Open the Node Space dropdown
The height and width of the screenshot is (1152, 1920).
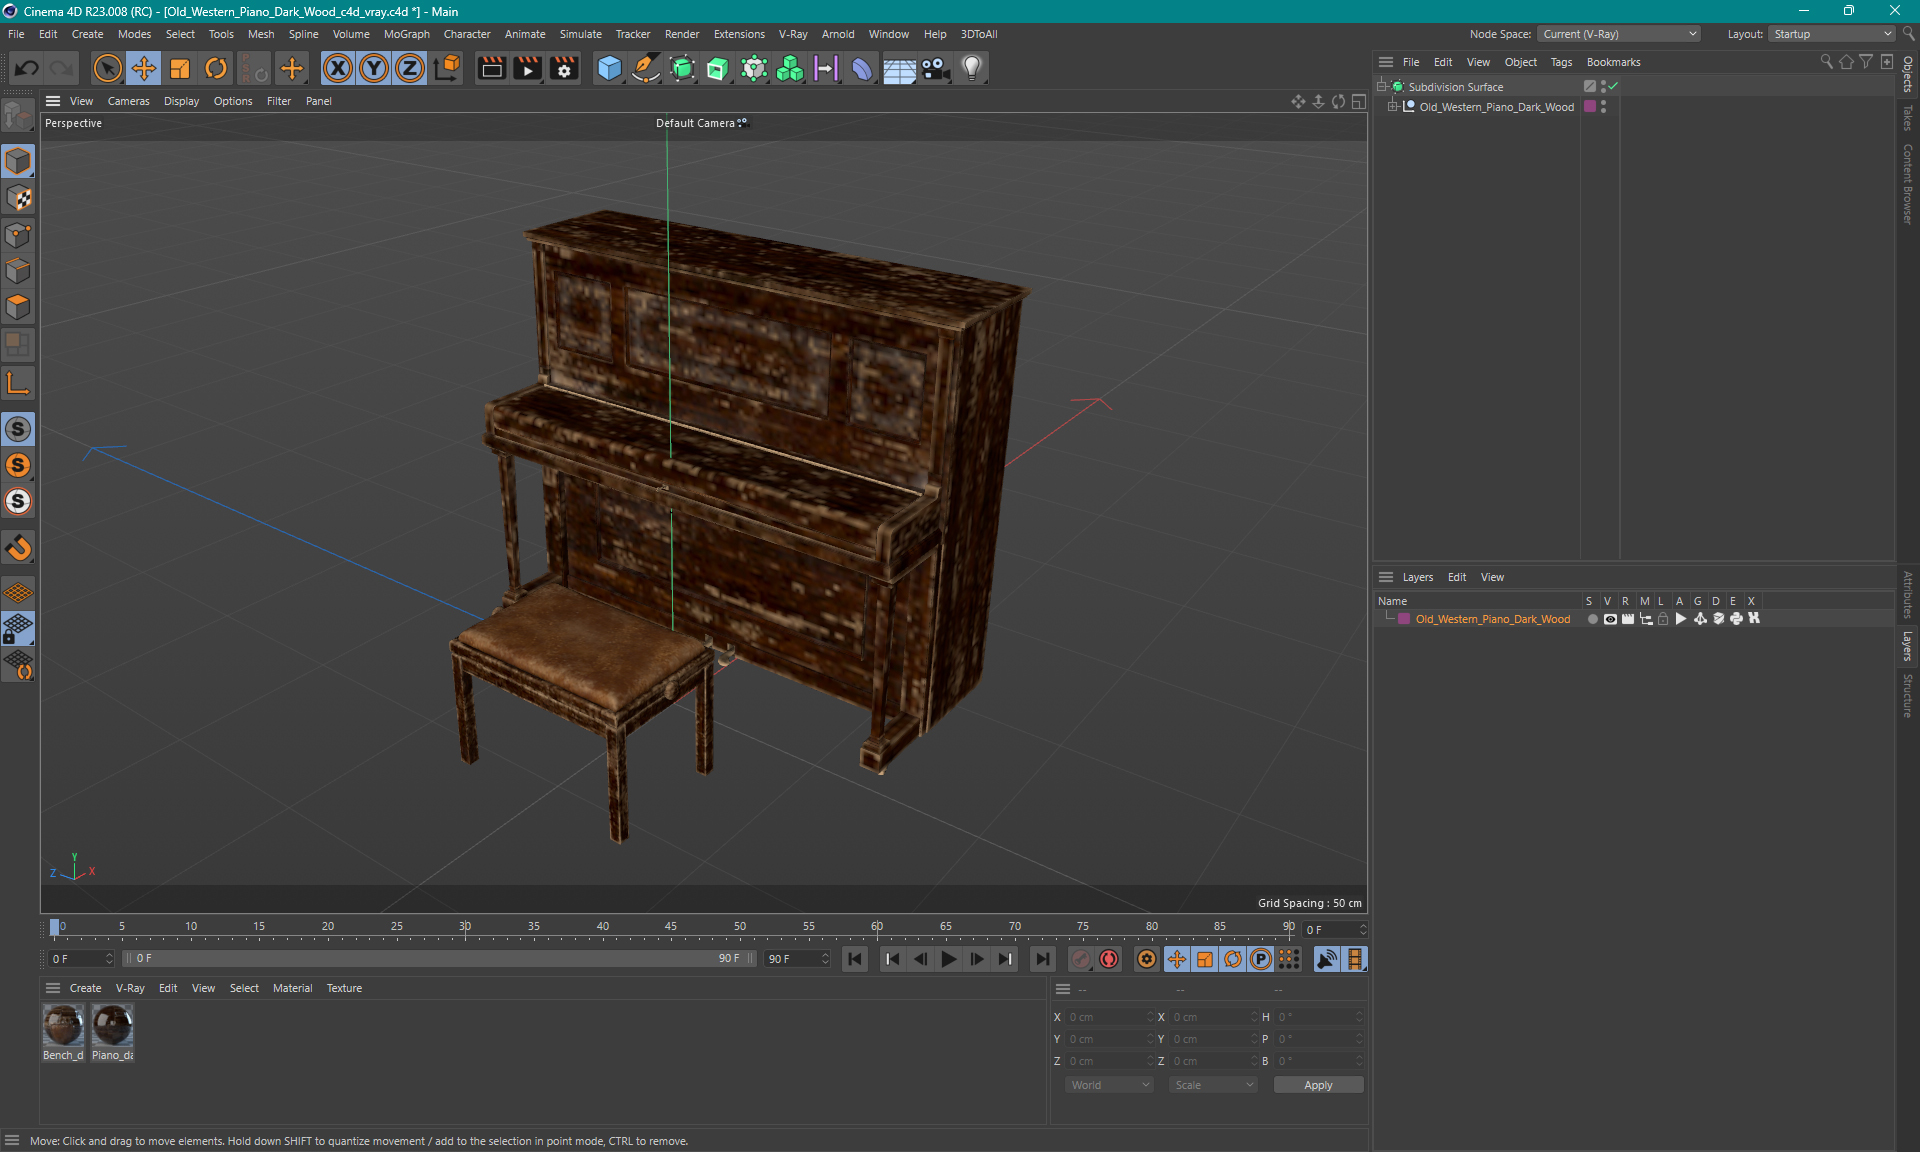click(x=1619, y=34)
